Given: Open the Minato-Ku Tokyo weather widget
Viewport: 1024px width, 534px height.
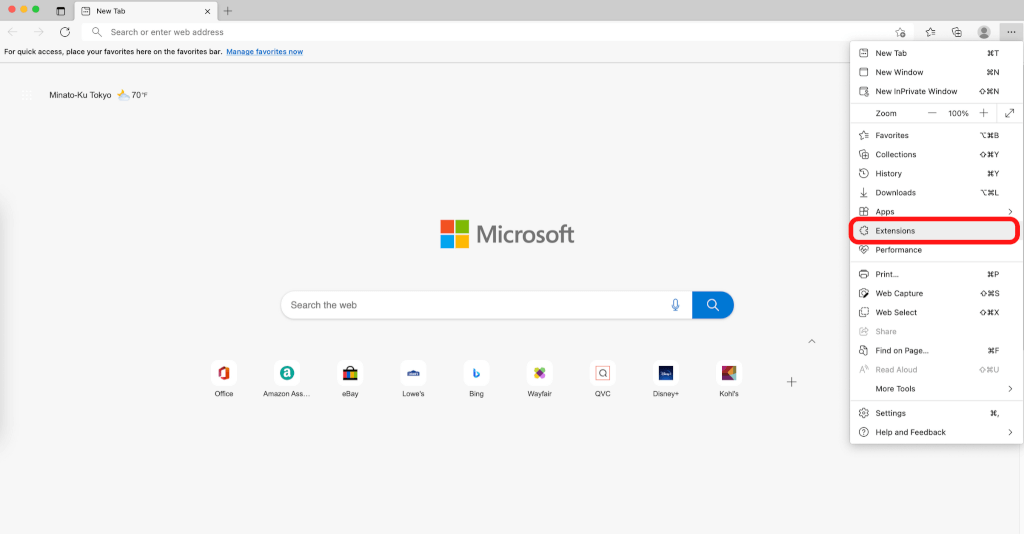Looking at the screenshot, I should 98,95.
